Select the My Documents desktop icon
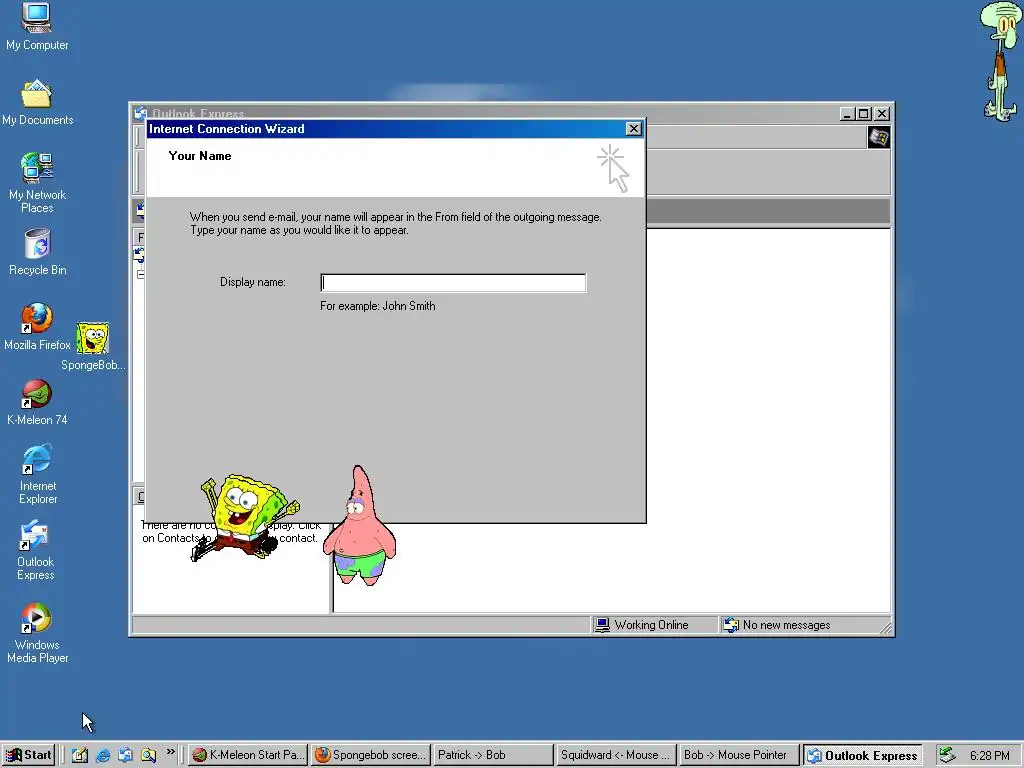The height and width of the screenshot is (768, 1024). point(37,103)
